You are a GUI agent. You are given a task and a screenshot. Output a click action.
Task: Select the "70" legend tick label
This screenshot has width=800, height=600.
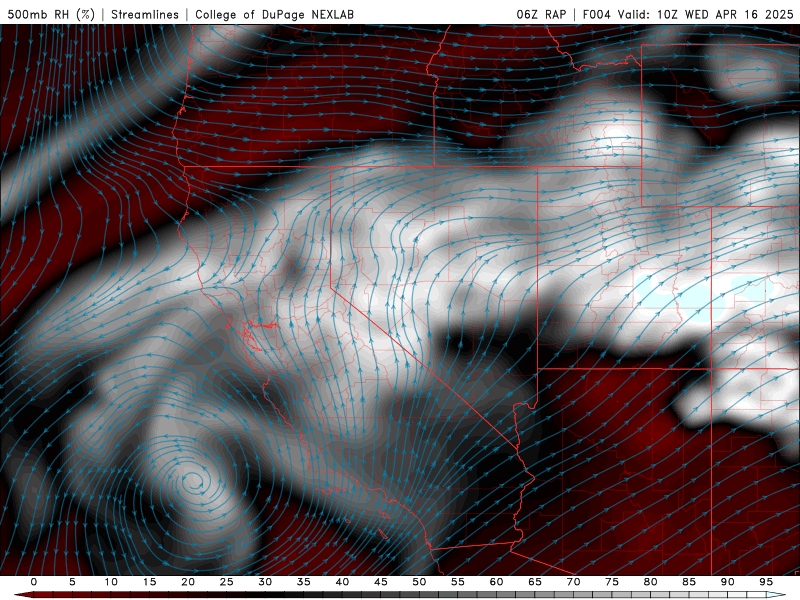[x=573, y=582]
